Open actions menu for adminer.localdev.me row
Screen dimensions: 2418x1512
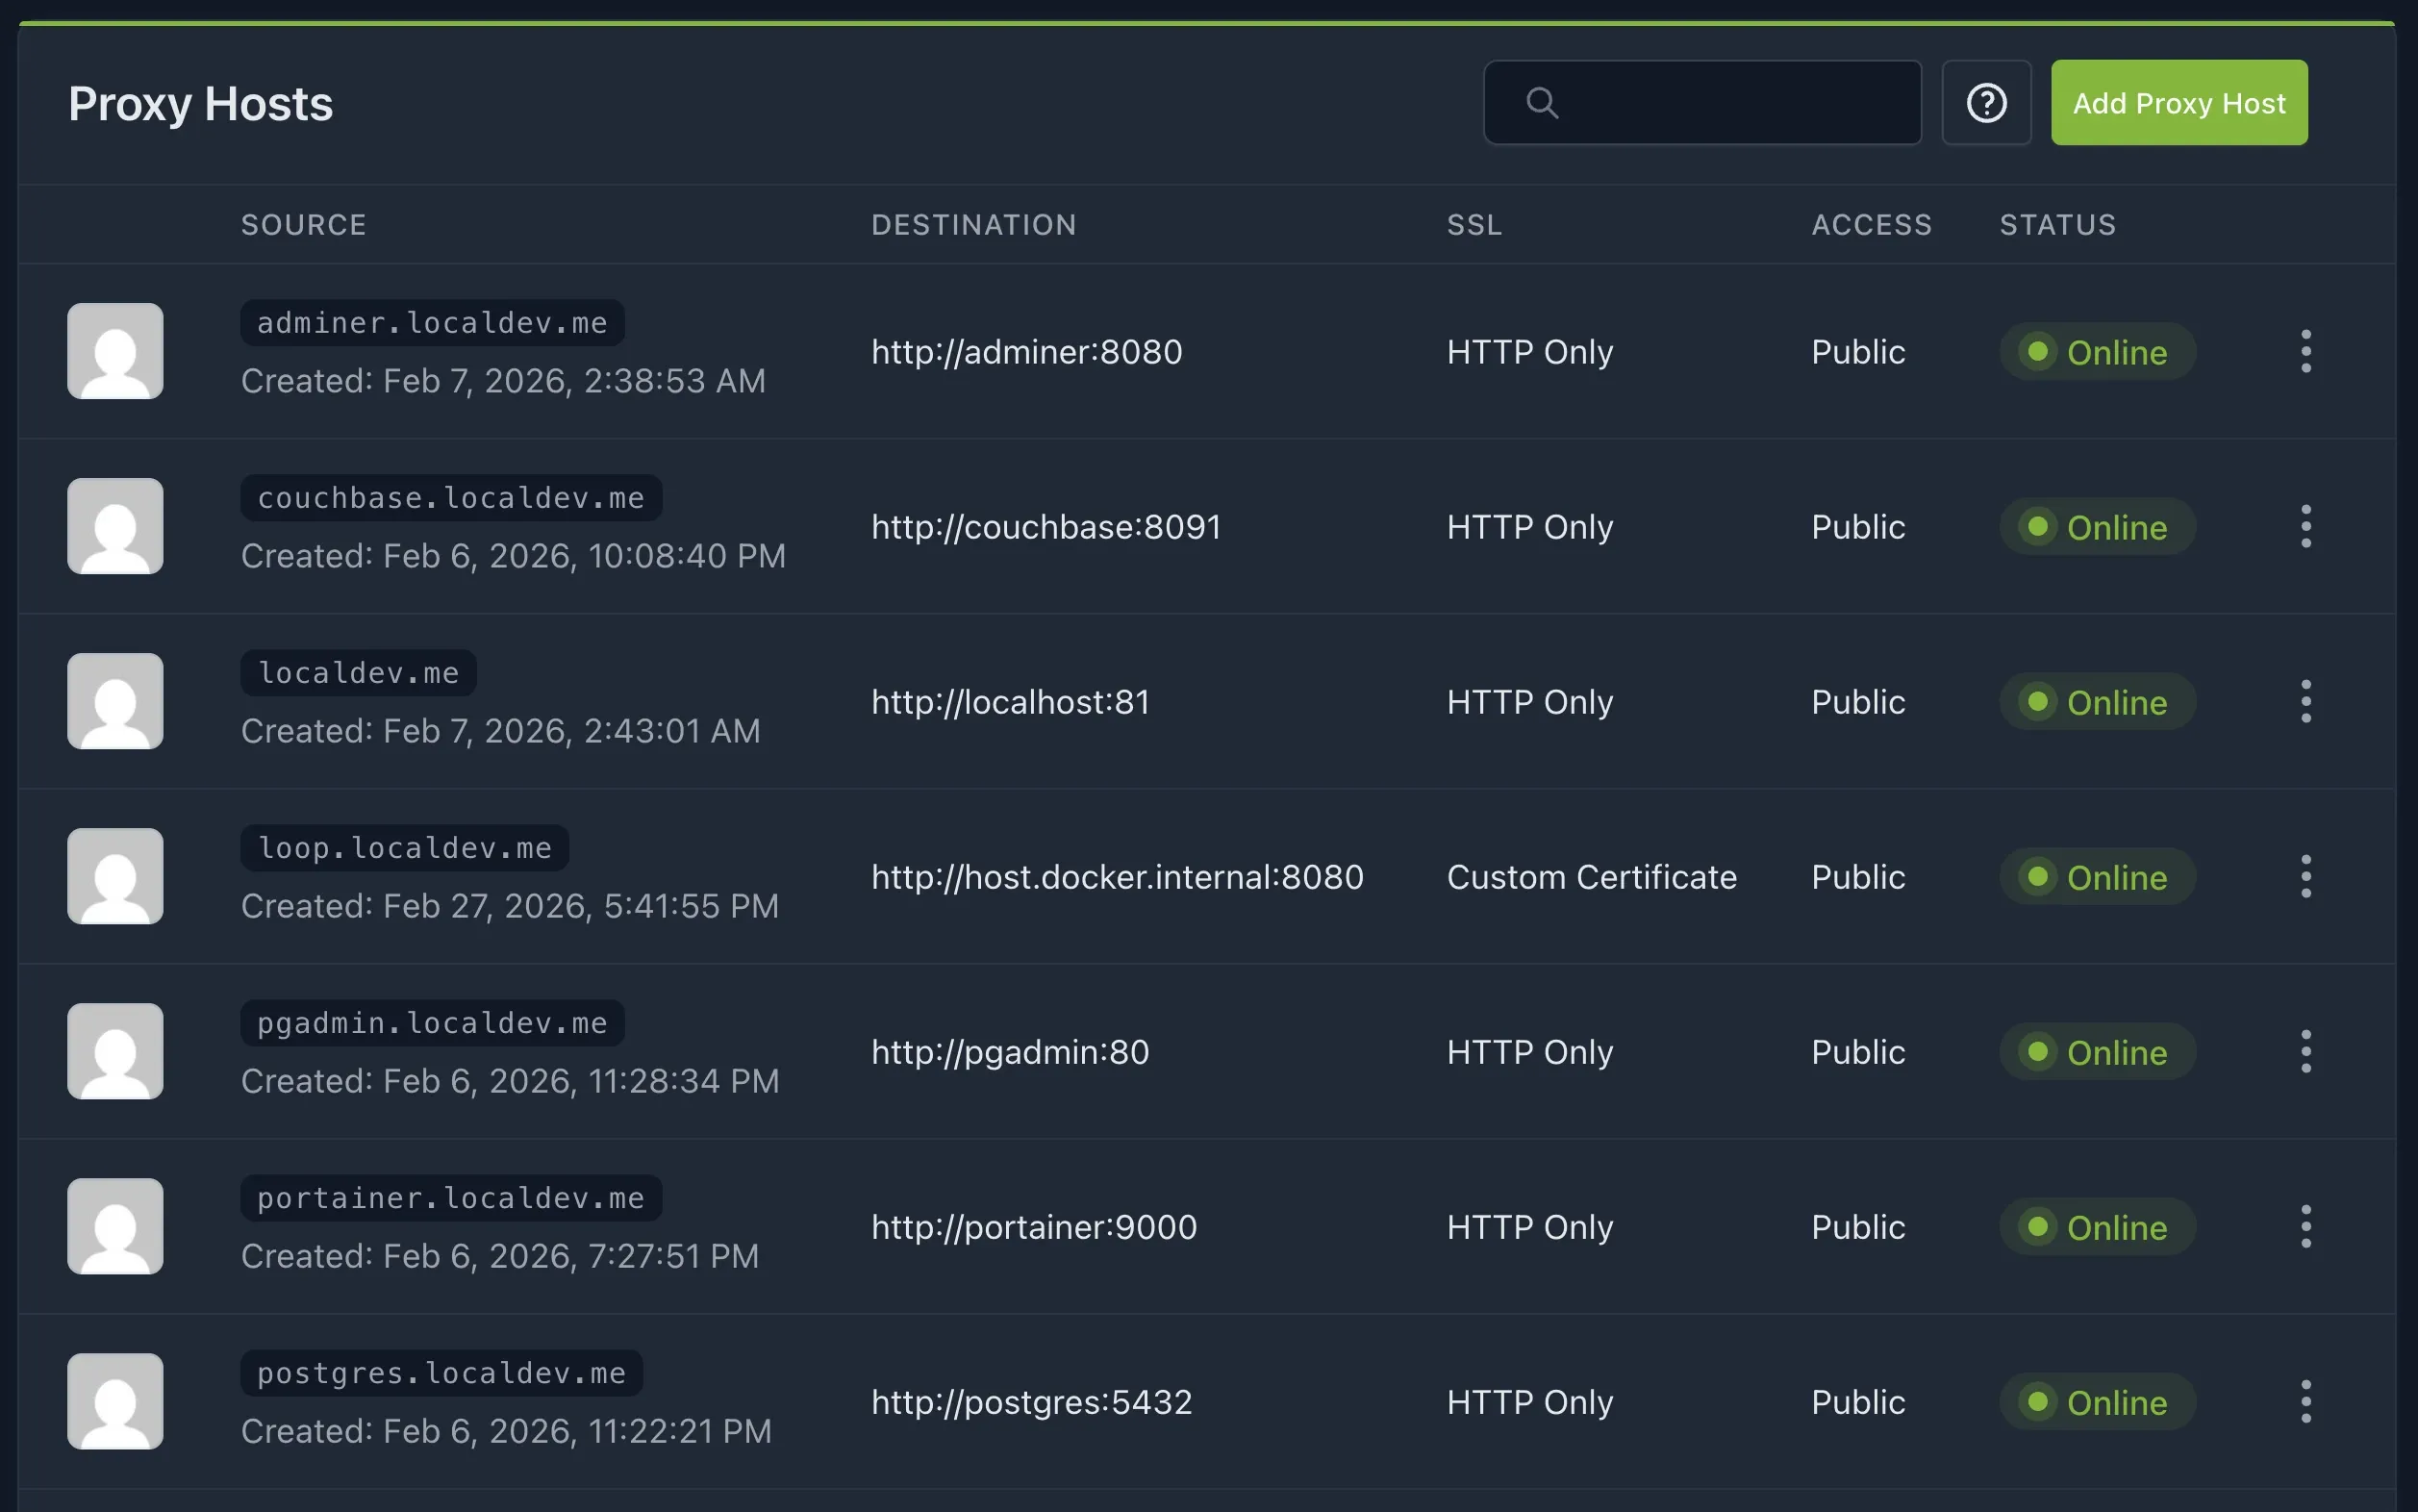[x=2306, y=352]
